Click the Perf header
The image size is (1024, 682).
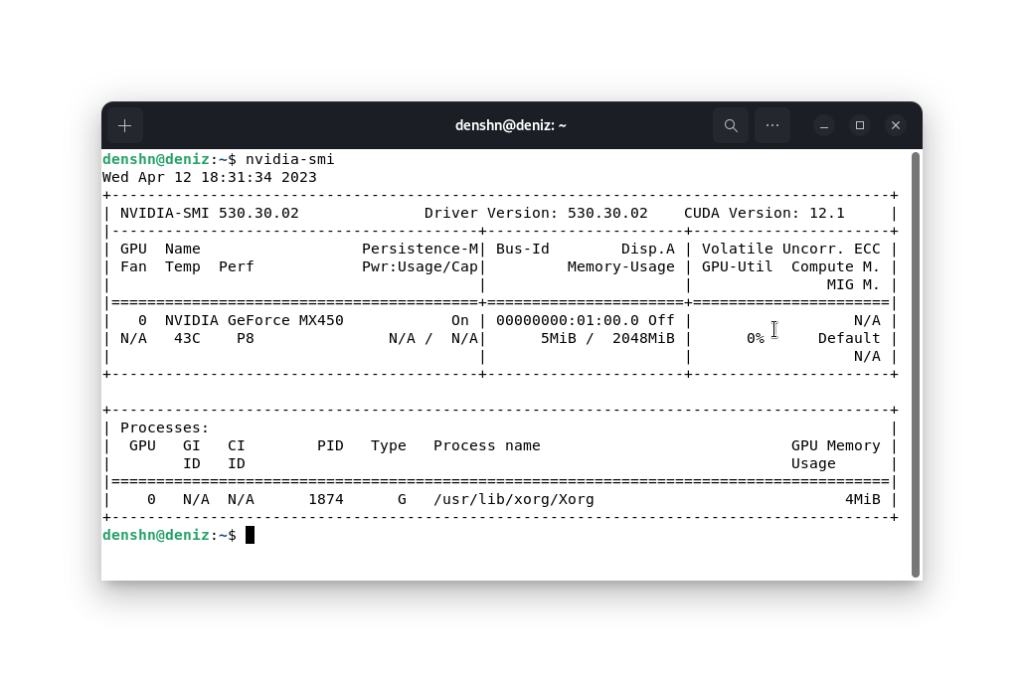pos(236,267)
